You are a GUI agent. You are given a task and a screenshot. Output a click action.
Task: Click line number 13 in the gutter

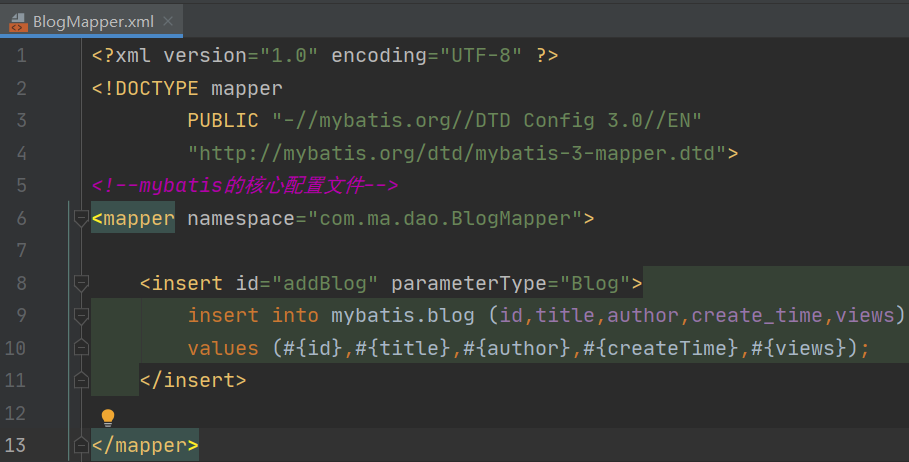tap(21, 445)
